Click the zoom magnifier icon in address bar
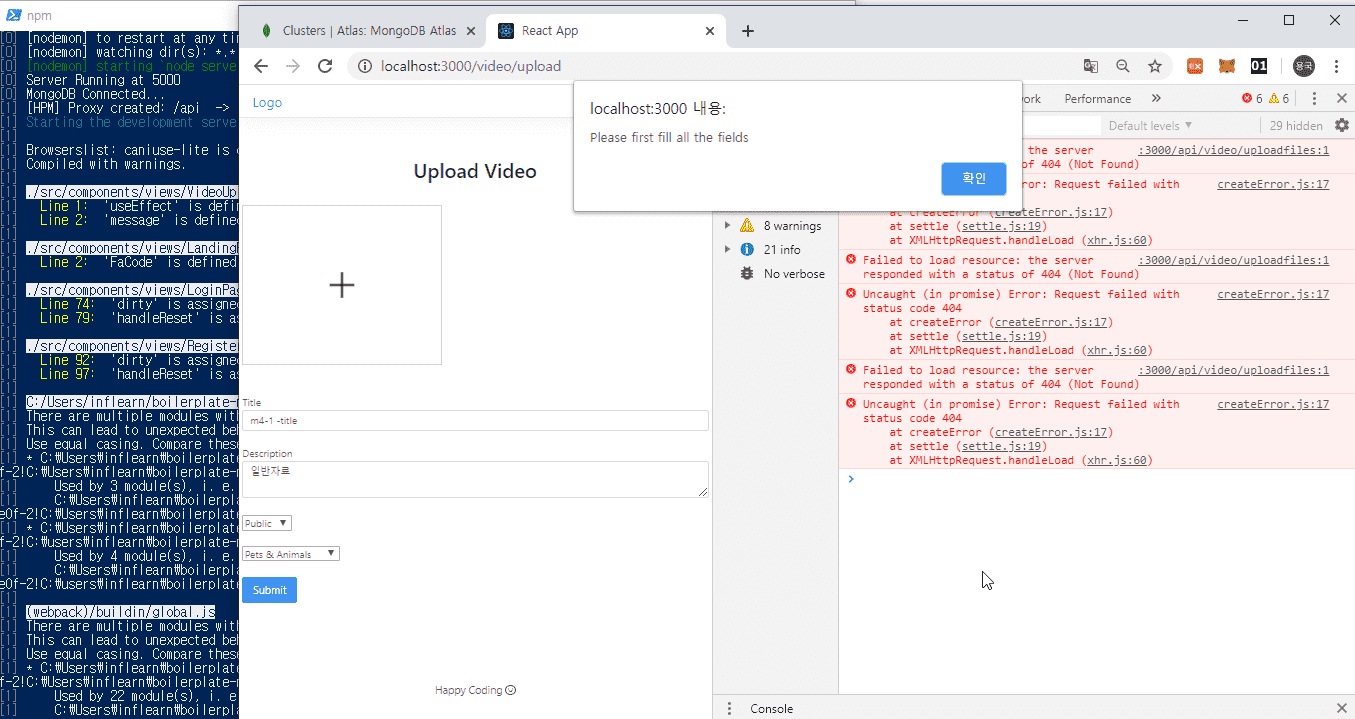This screenshot has height=719, width=1355. click(x=1122, y=66)
